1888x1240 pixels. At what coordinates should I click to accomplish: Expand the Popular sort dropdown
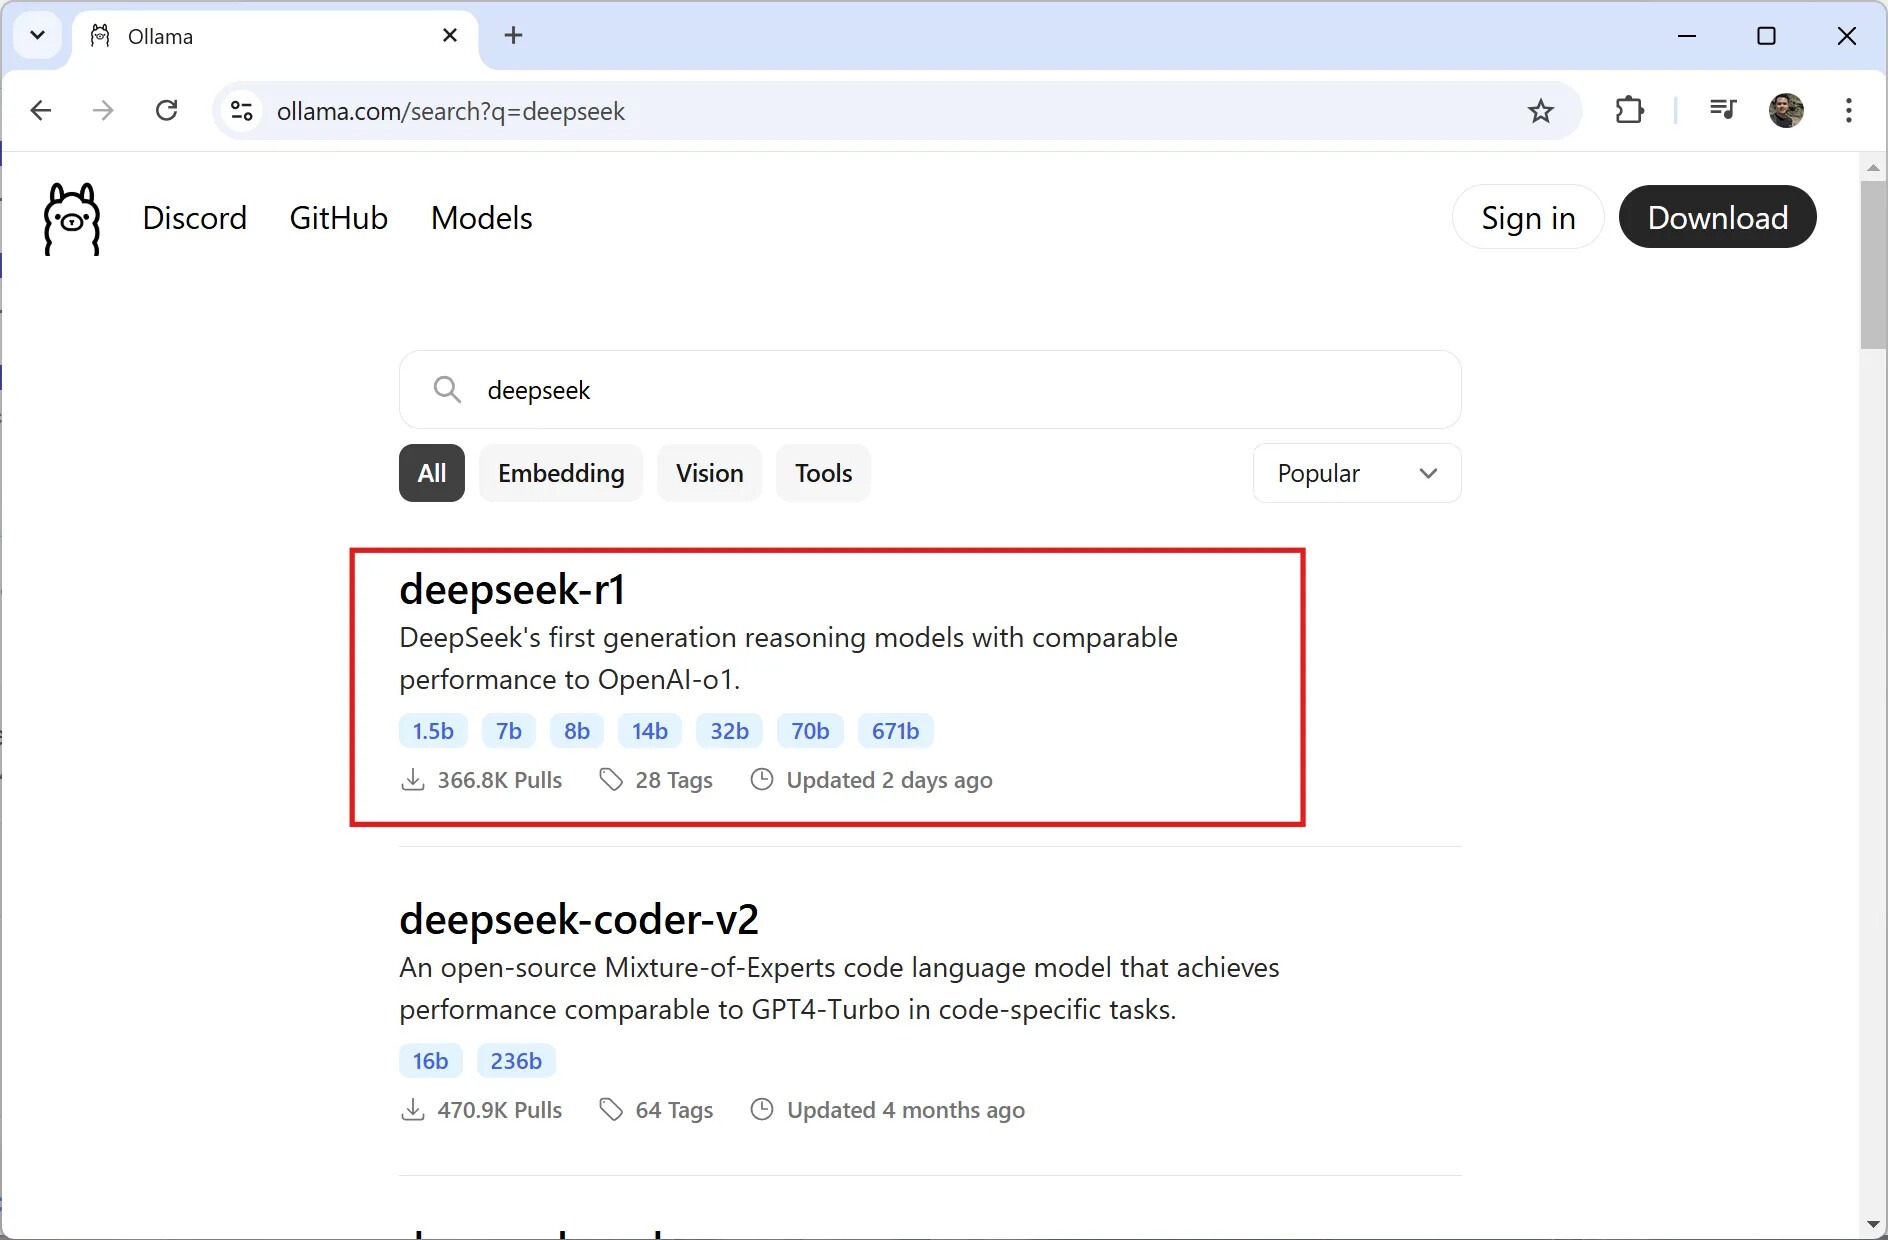1356,473
